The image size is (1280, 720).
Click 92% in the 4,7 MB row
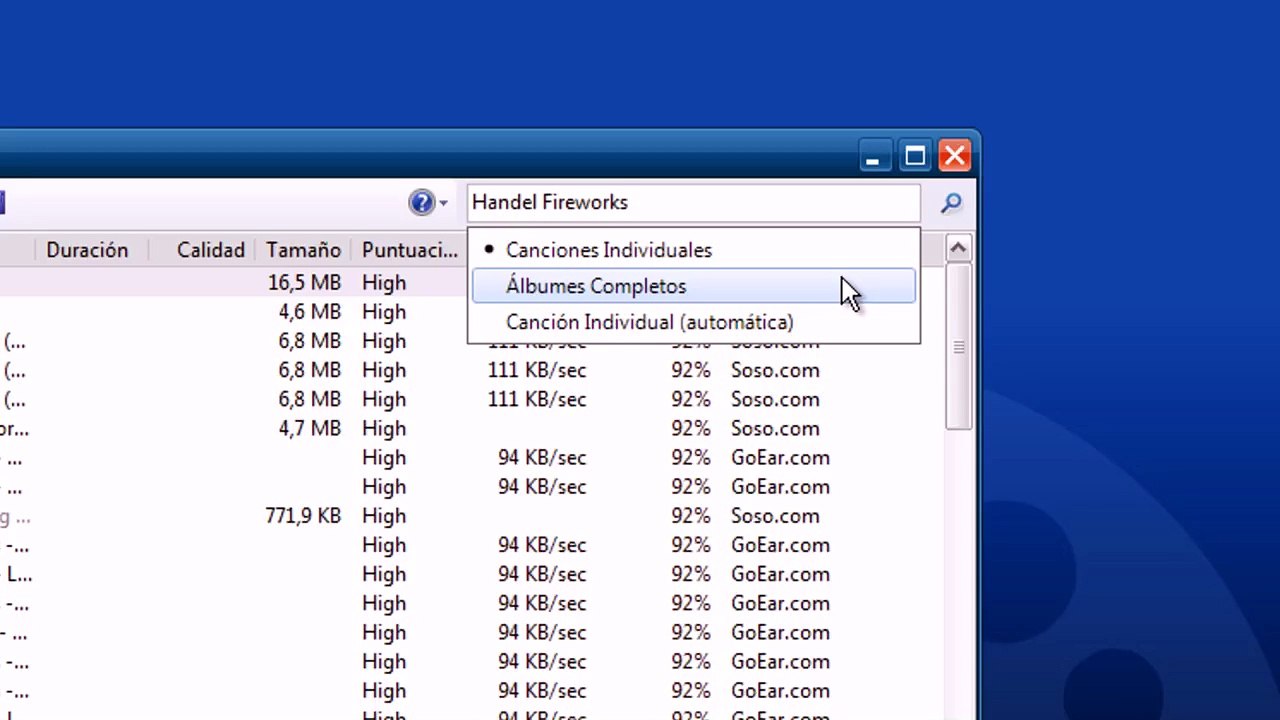(x=691, y=428)
